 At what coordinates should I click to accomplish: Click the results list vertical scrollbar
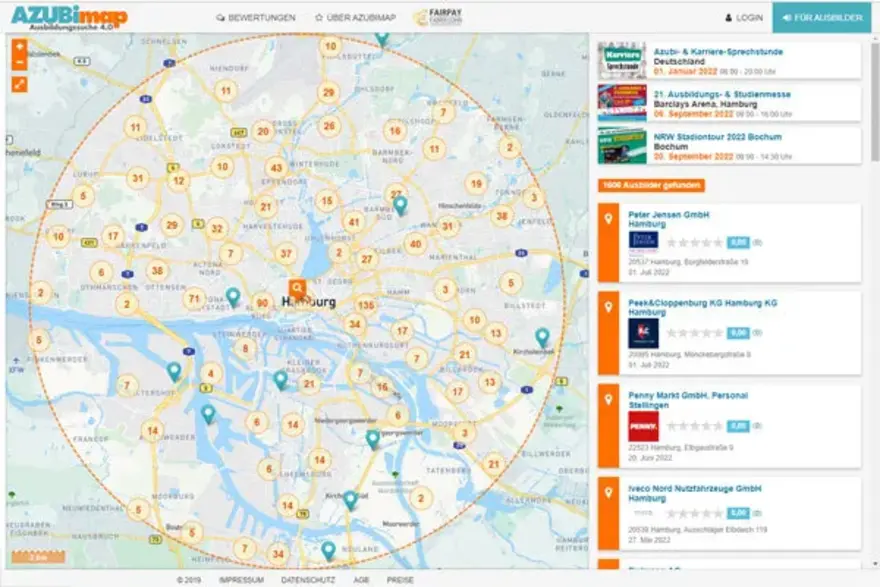[x=875, y=101]
